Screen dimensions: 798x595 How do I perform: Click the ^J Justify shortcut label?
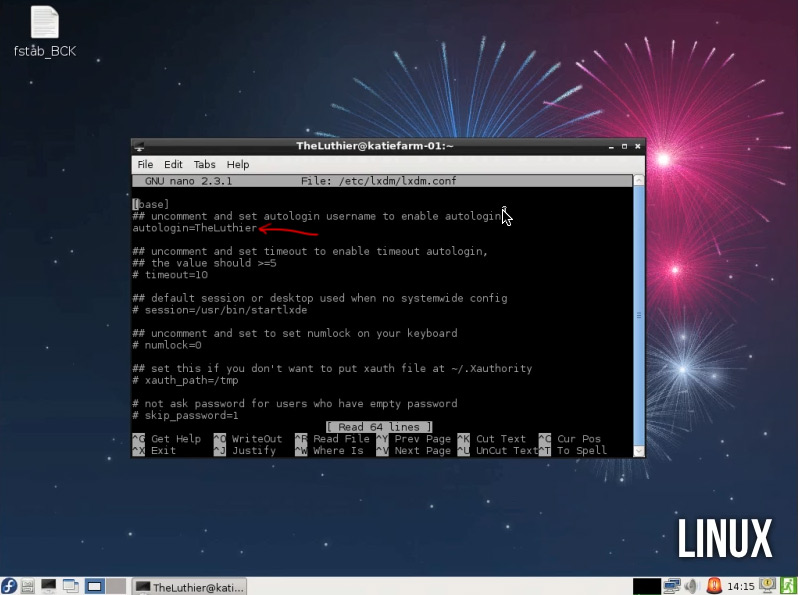tap(245, 450)
